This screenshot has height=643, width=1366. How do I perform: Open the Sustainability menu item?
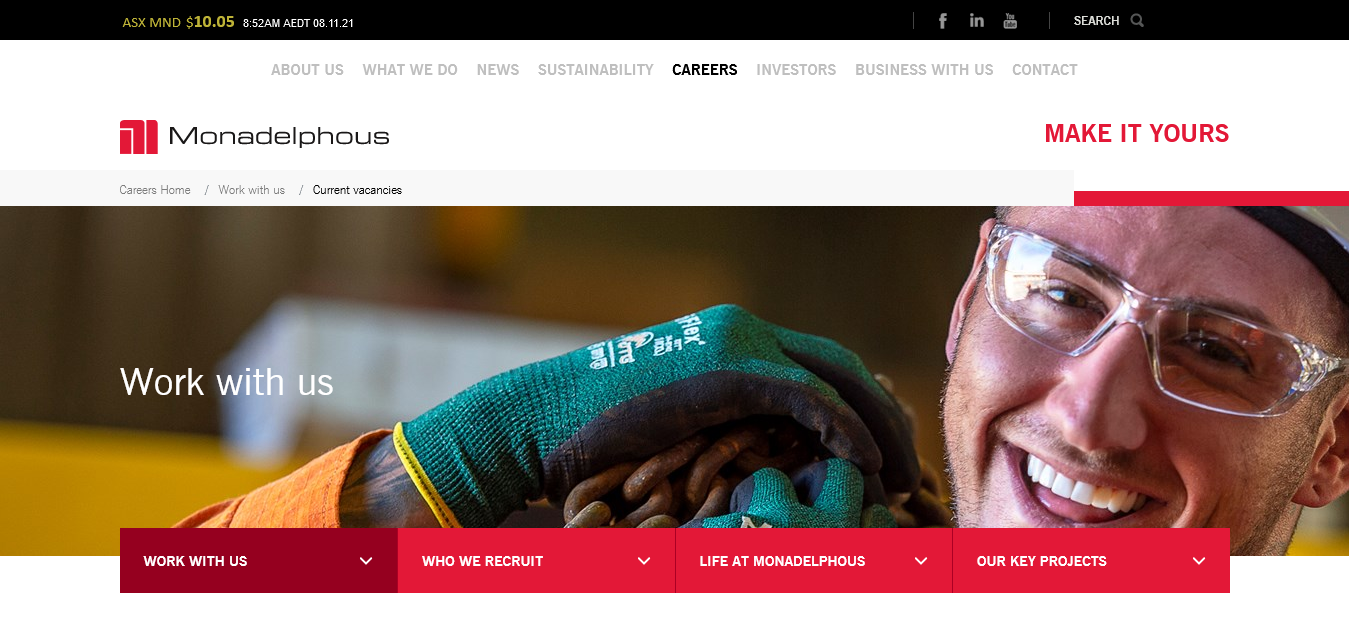pyautogui.click(x=596, y=70)
